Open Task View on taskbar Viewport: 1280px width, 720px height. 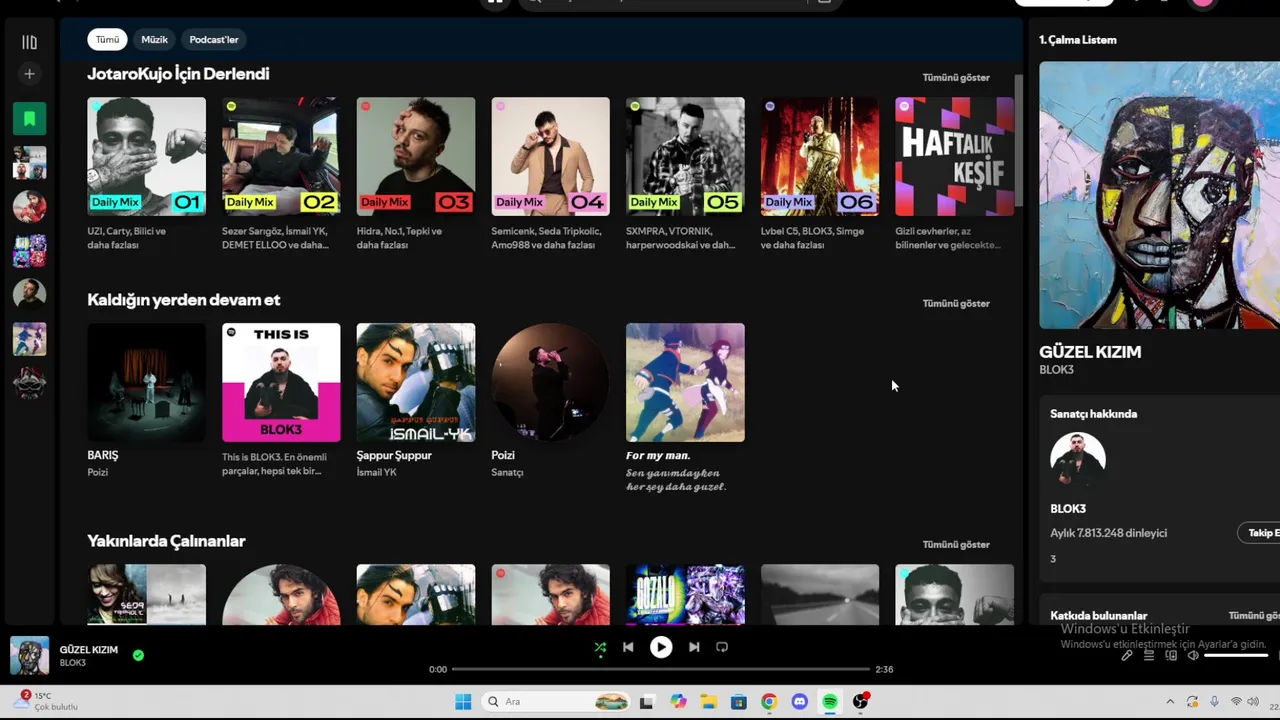pos(647,702)
